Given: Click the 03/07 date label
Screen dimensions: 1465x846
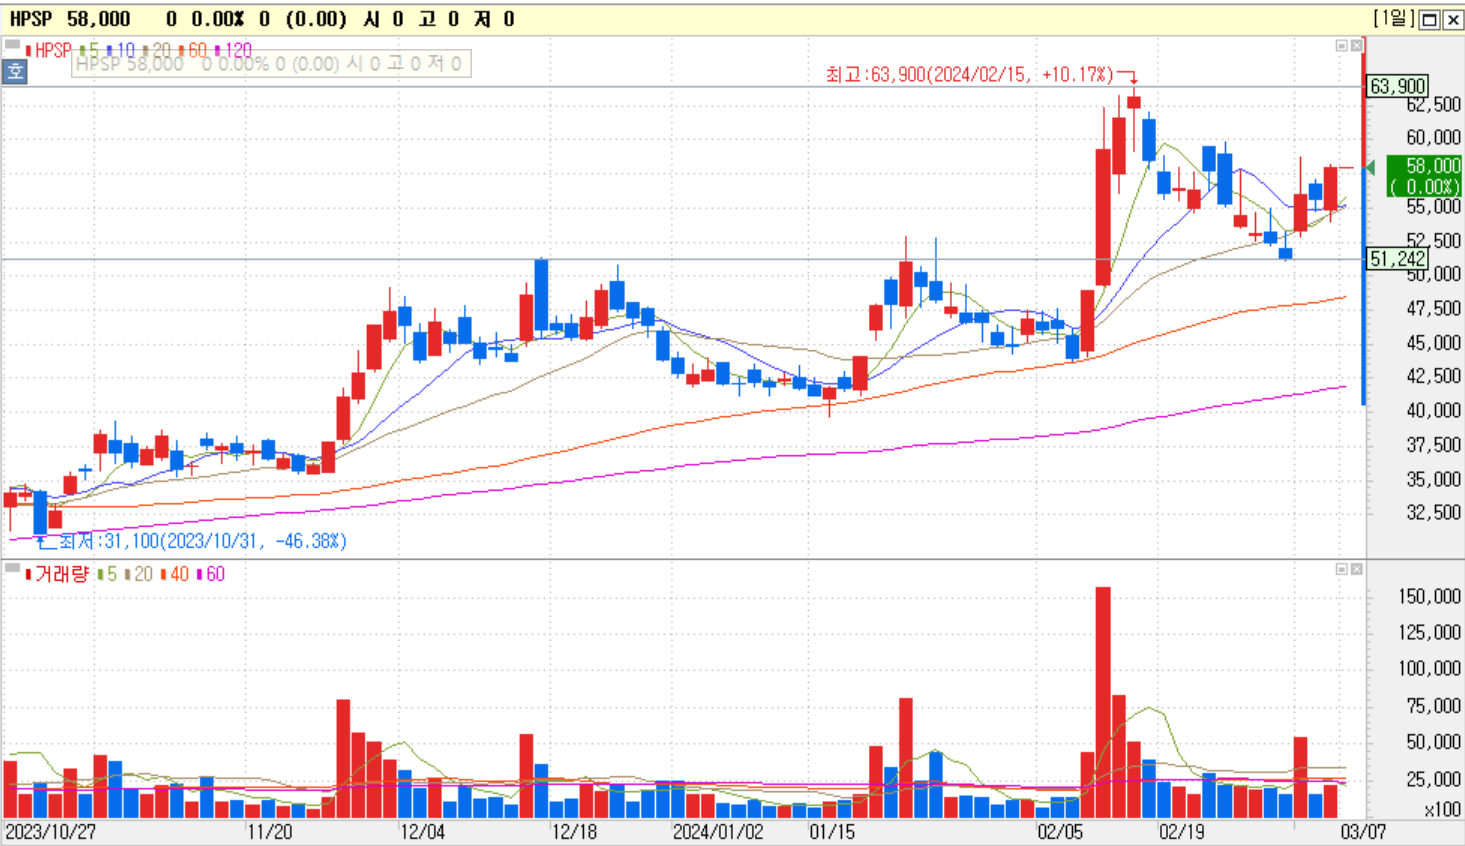Looking at the screenshot, I should 1363,832.
